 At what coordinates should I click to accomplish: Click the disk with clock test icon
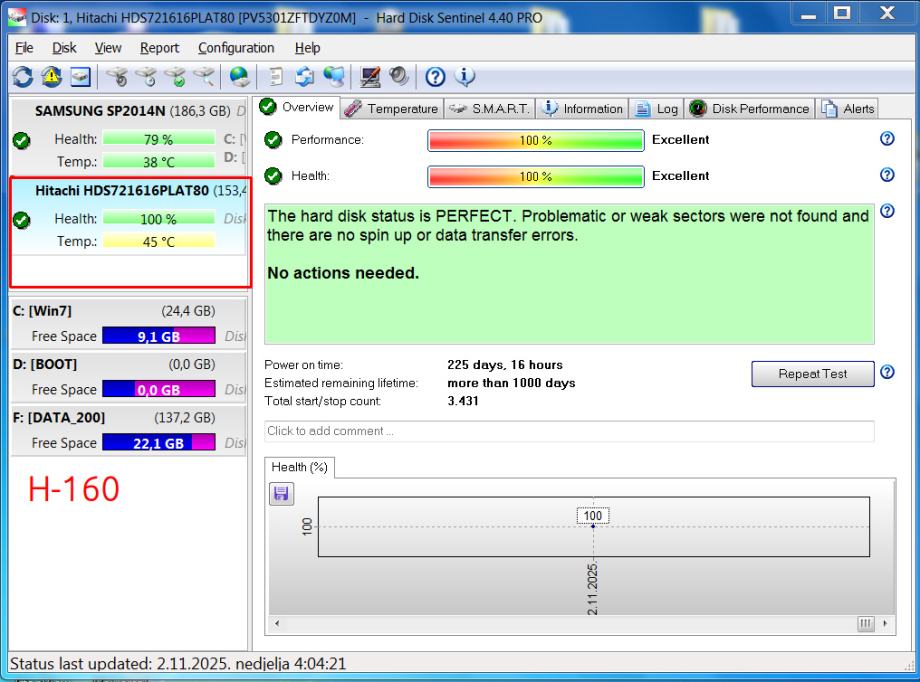146,76
